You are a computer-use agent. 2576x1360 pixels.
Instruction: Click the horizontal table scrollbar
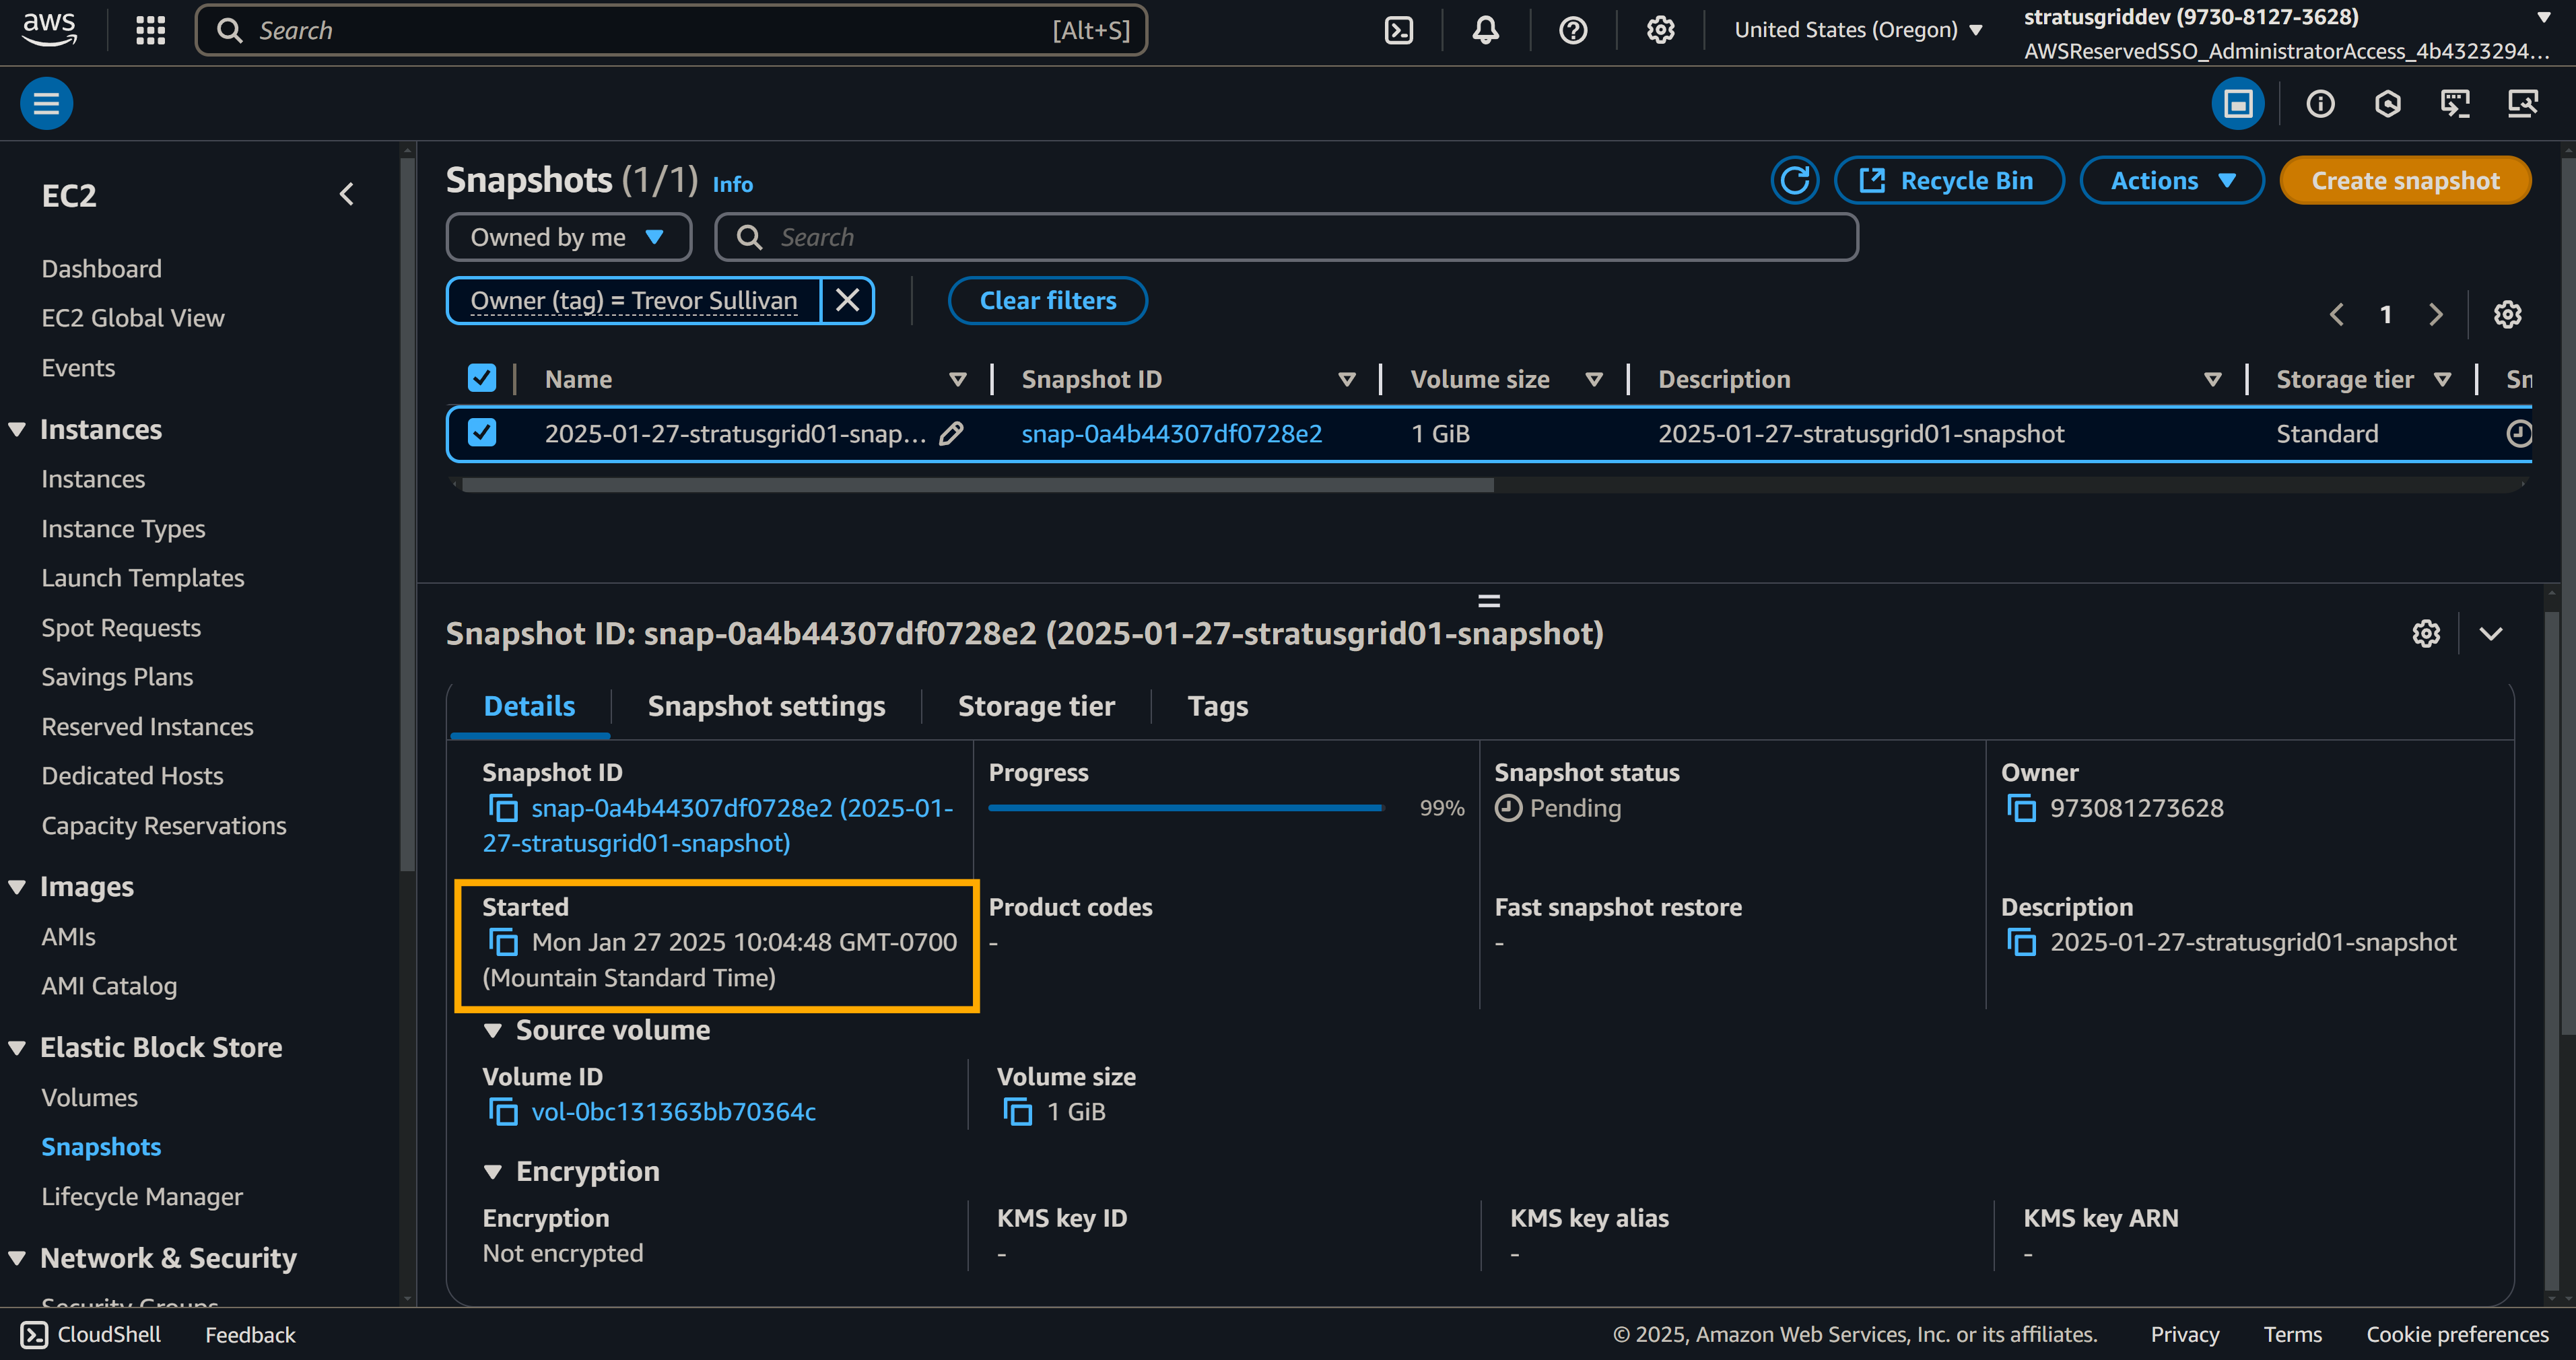[x=977, y=485]
